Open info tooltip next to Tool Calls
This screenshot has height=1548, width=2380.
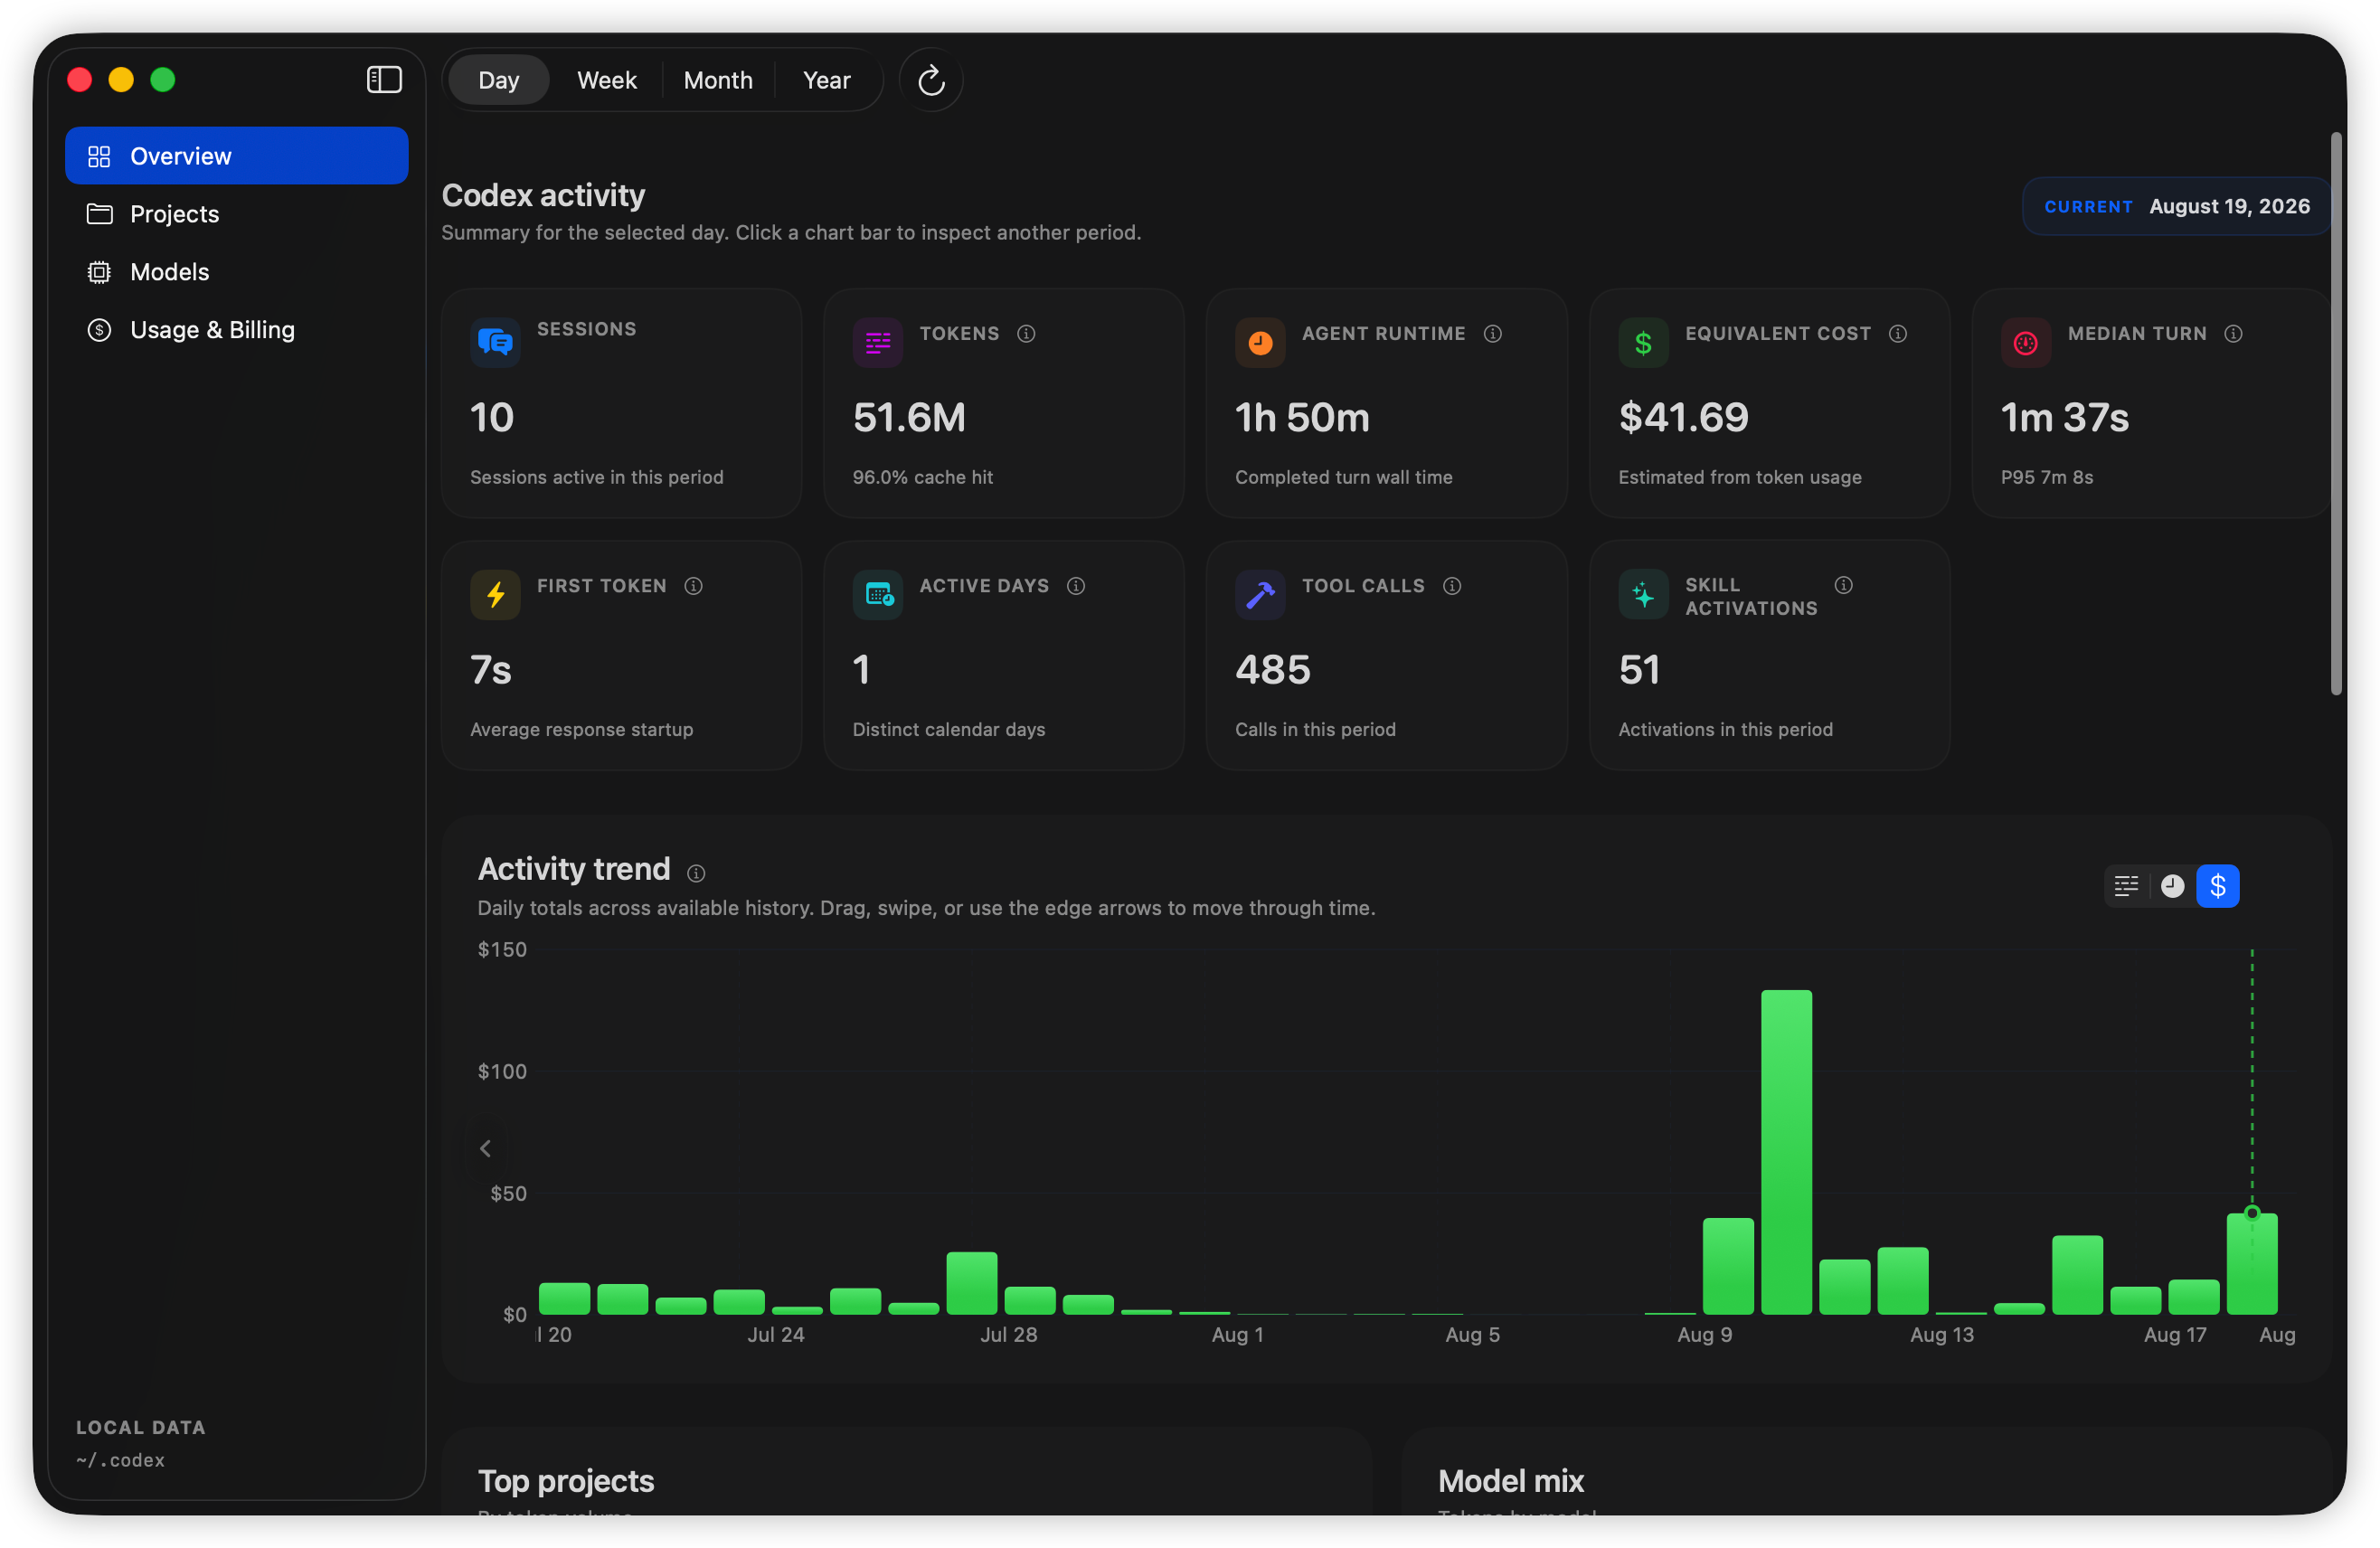coord(1452,586)
